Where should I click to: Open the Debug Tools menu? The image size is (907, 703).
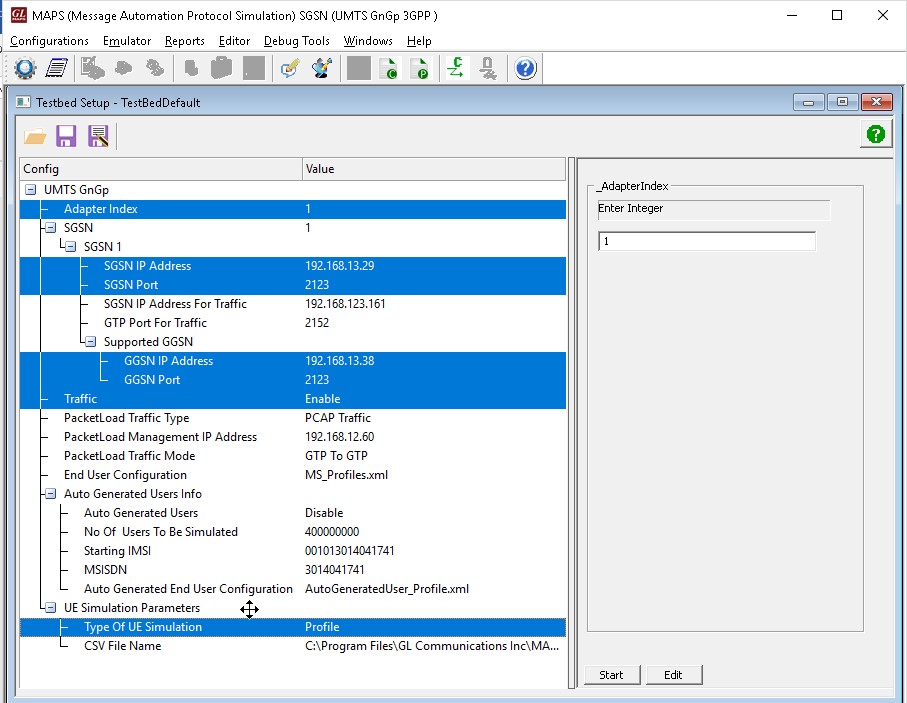(296, 41)
